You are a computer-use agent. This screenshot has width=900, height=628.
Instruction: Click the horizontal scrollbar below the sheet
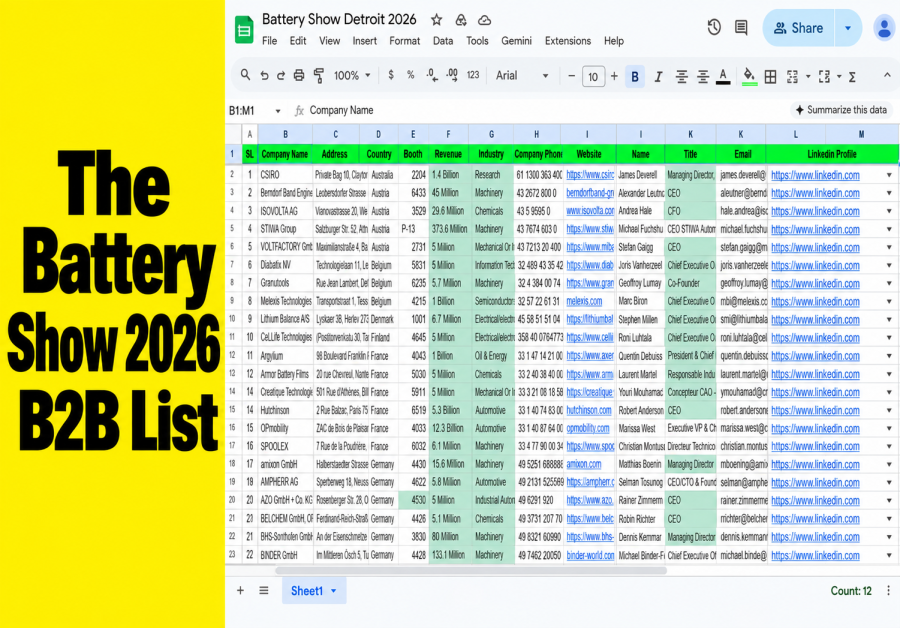pyautogui.click(x=471, y=571)
